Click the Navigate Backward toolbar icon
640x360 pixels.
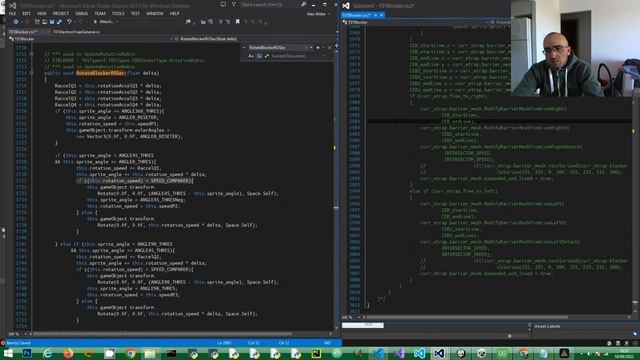click(16, 22)
